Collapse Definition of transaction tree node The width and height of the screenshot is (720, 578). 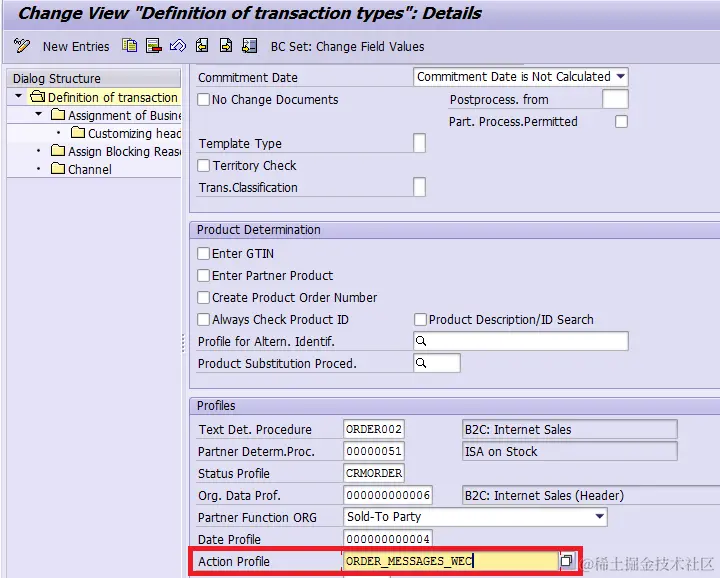(x=18, y=96)
